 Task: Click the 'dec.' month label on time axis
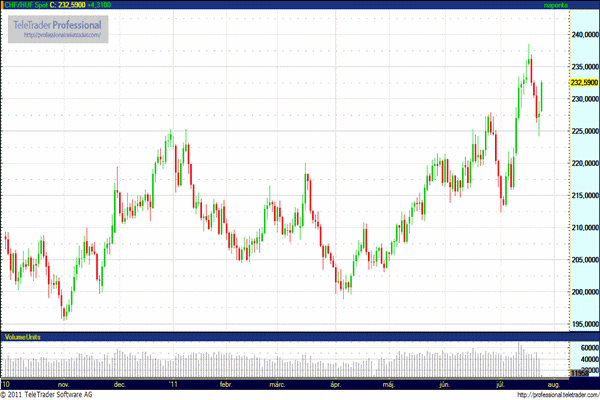pyautogui.click(x=120, y=384)
